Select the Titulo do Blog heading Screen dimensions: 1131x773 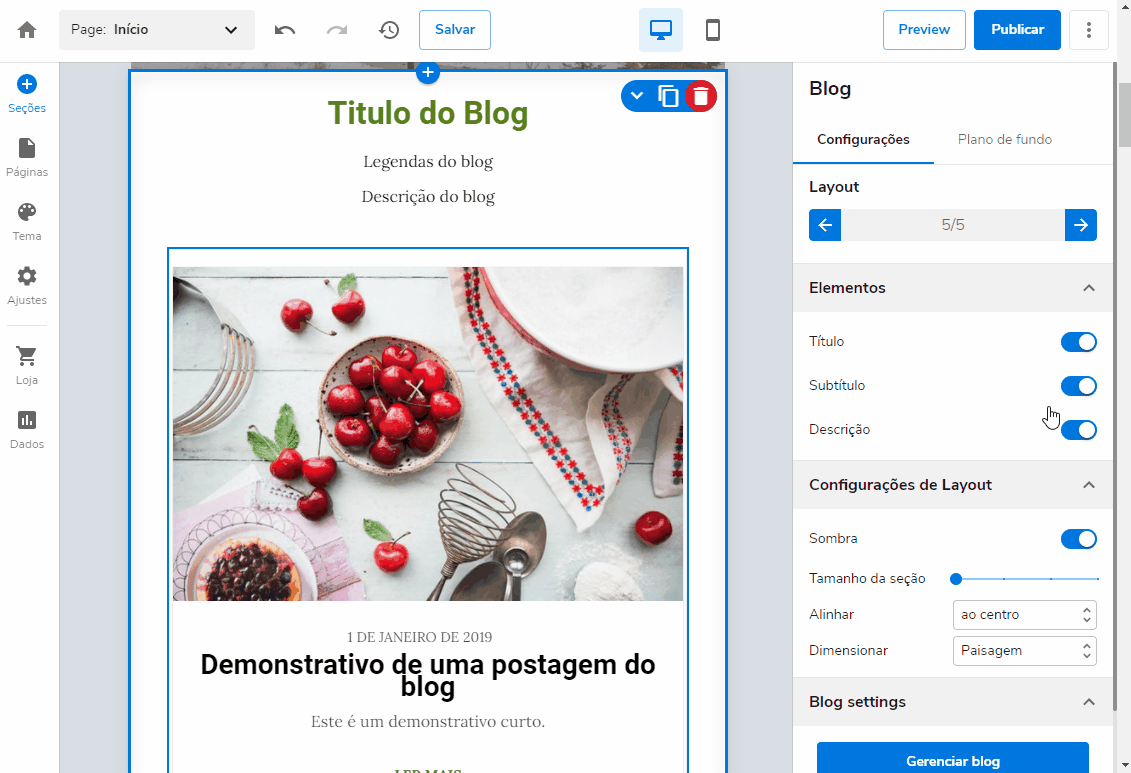click(x=428, y=113)
